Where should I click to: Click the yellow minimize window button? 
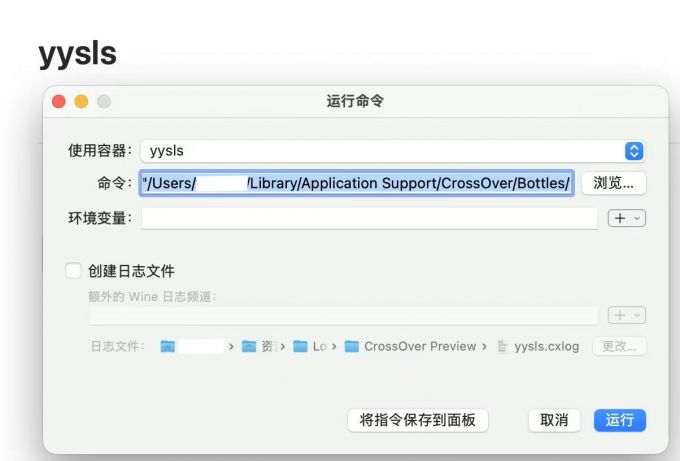81,101
